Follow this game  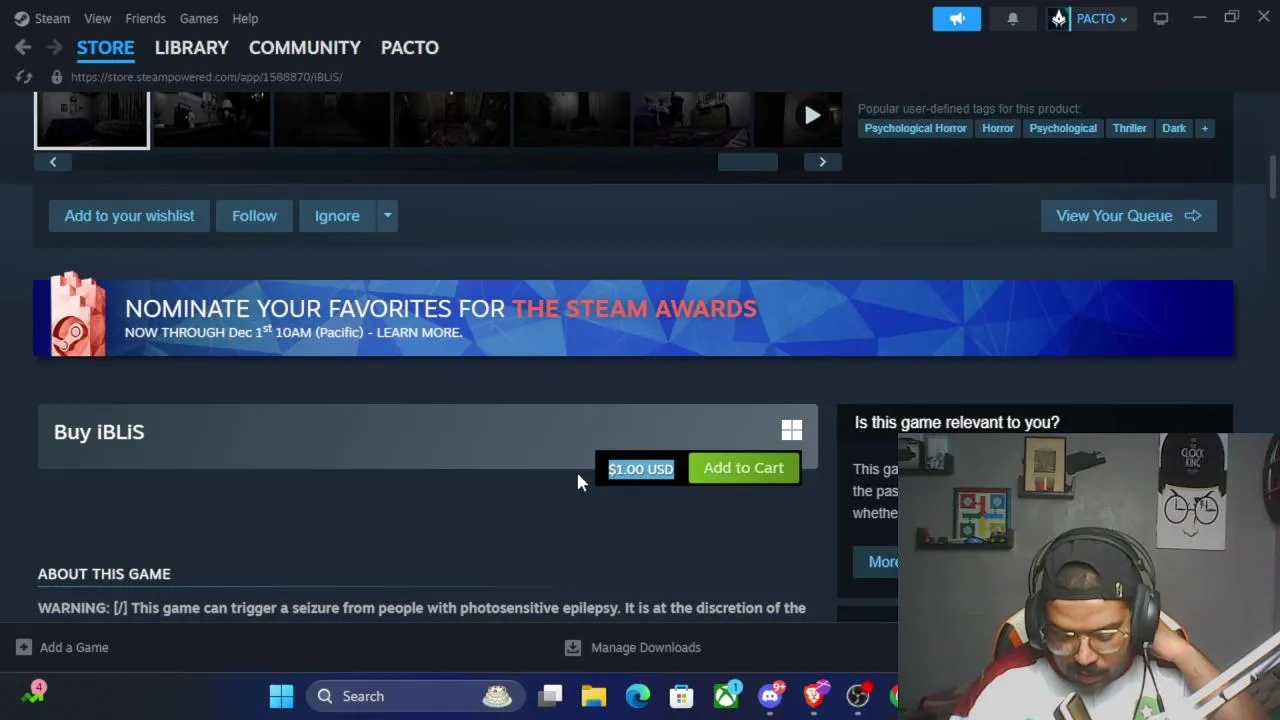click(254, 216)
